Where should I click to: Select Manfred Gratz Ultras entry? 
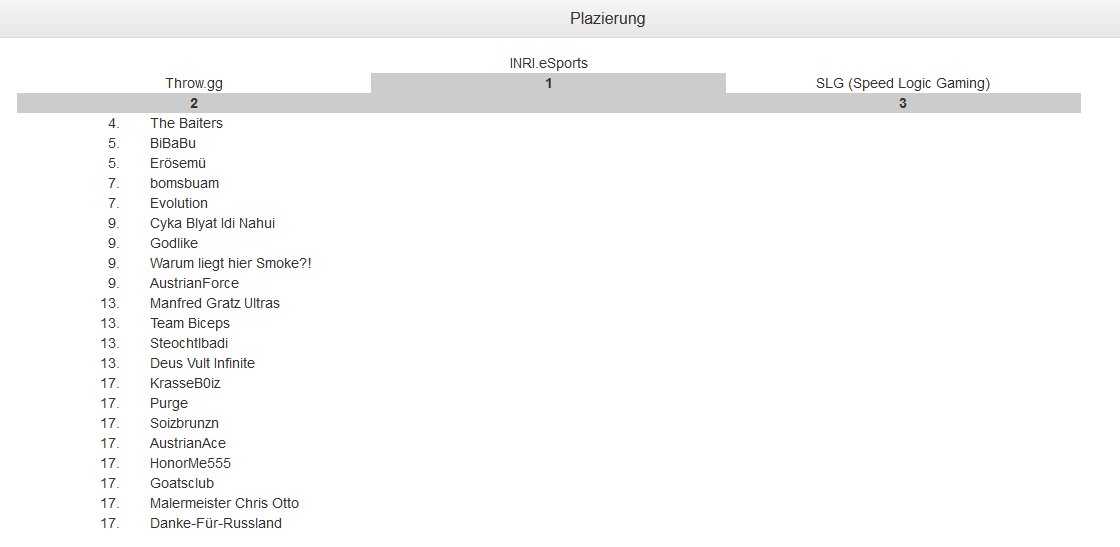(215, 303)
